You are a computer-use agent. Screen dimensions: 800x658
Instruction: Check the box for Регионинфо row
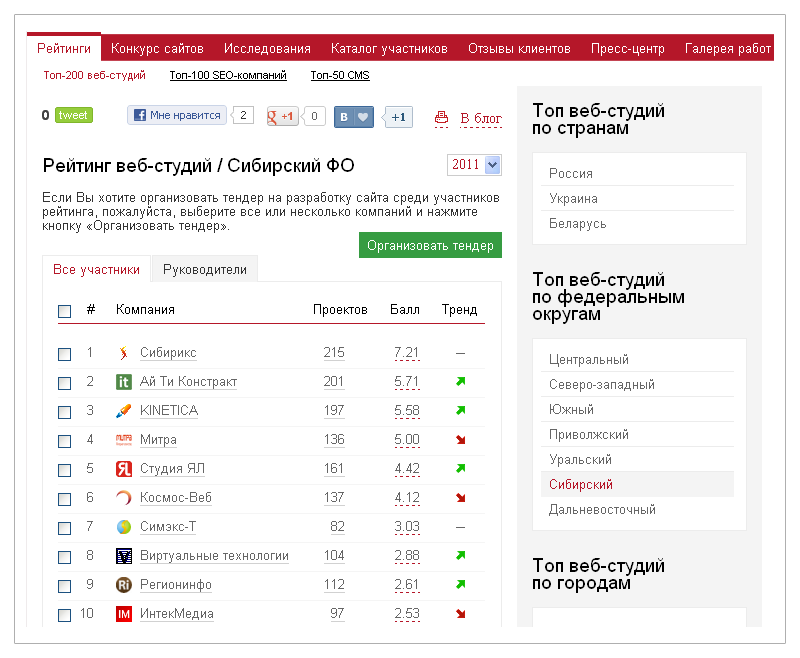coord(64,586)
